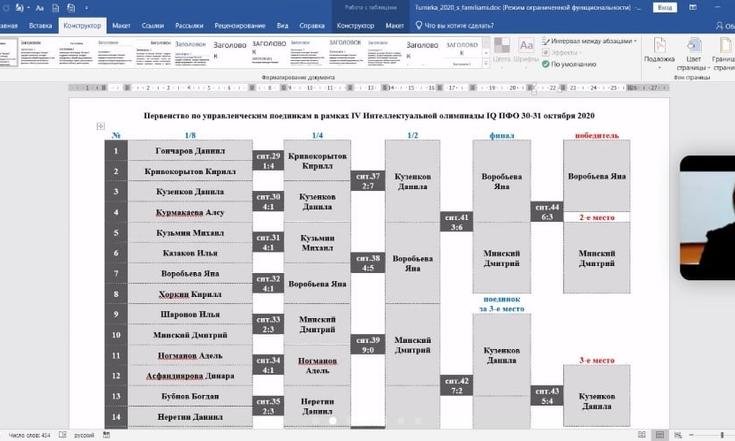Click the macro recording icon in status bar
The height and width of the screenshot is (441, 735).
pyautogui.click(x=106, y=435)
